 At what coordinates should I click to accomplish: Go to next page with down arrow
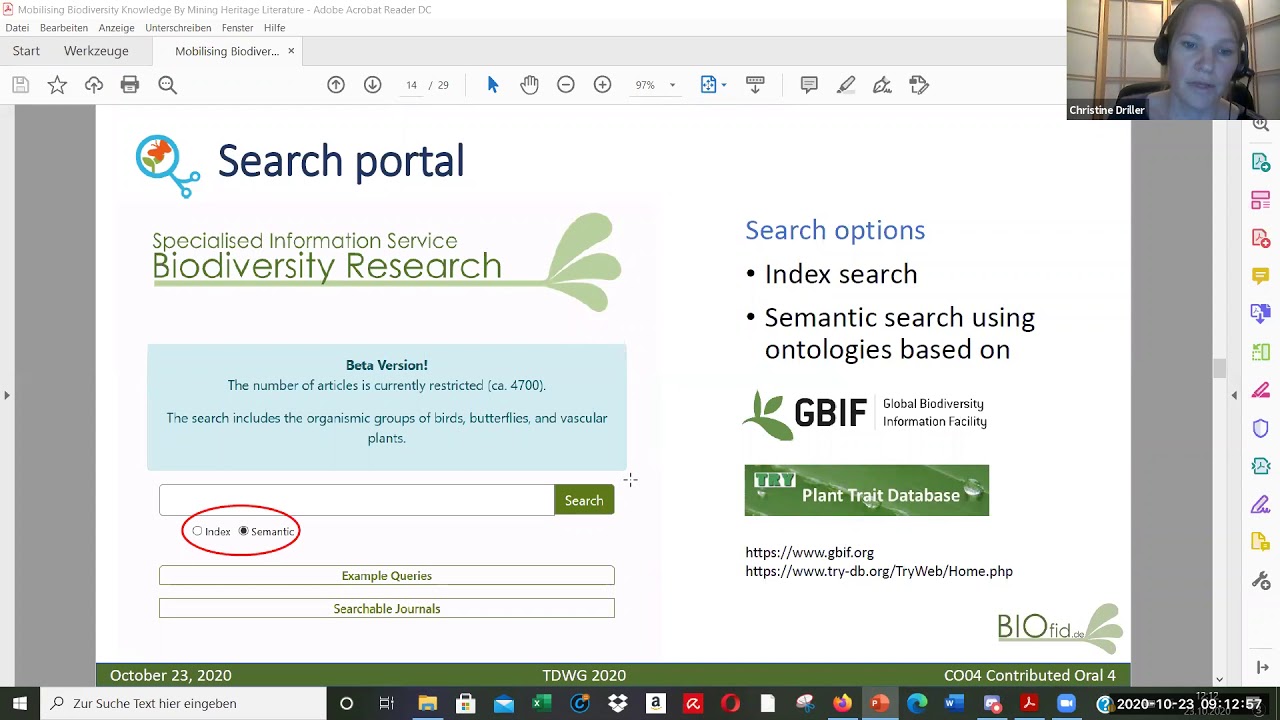pos(372,85)
